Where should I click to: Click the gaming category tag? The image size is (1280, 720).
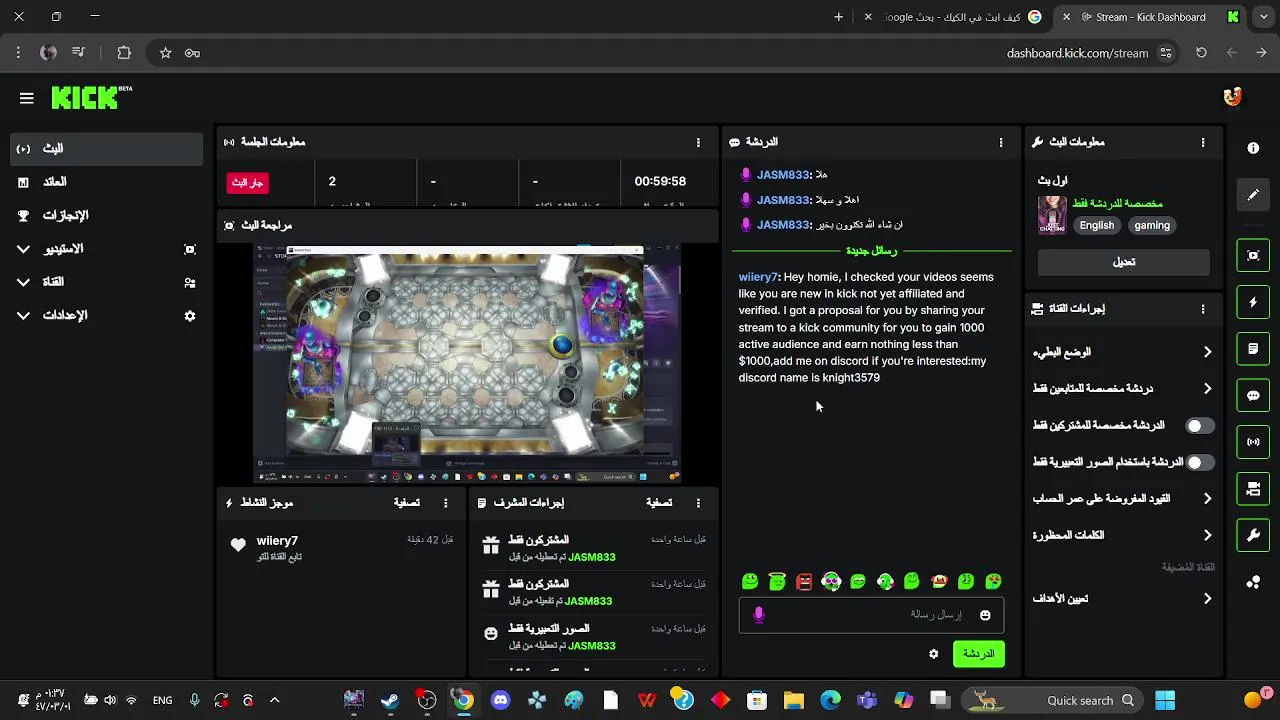coord(1152,226)
